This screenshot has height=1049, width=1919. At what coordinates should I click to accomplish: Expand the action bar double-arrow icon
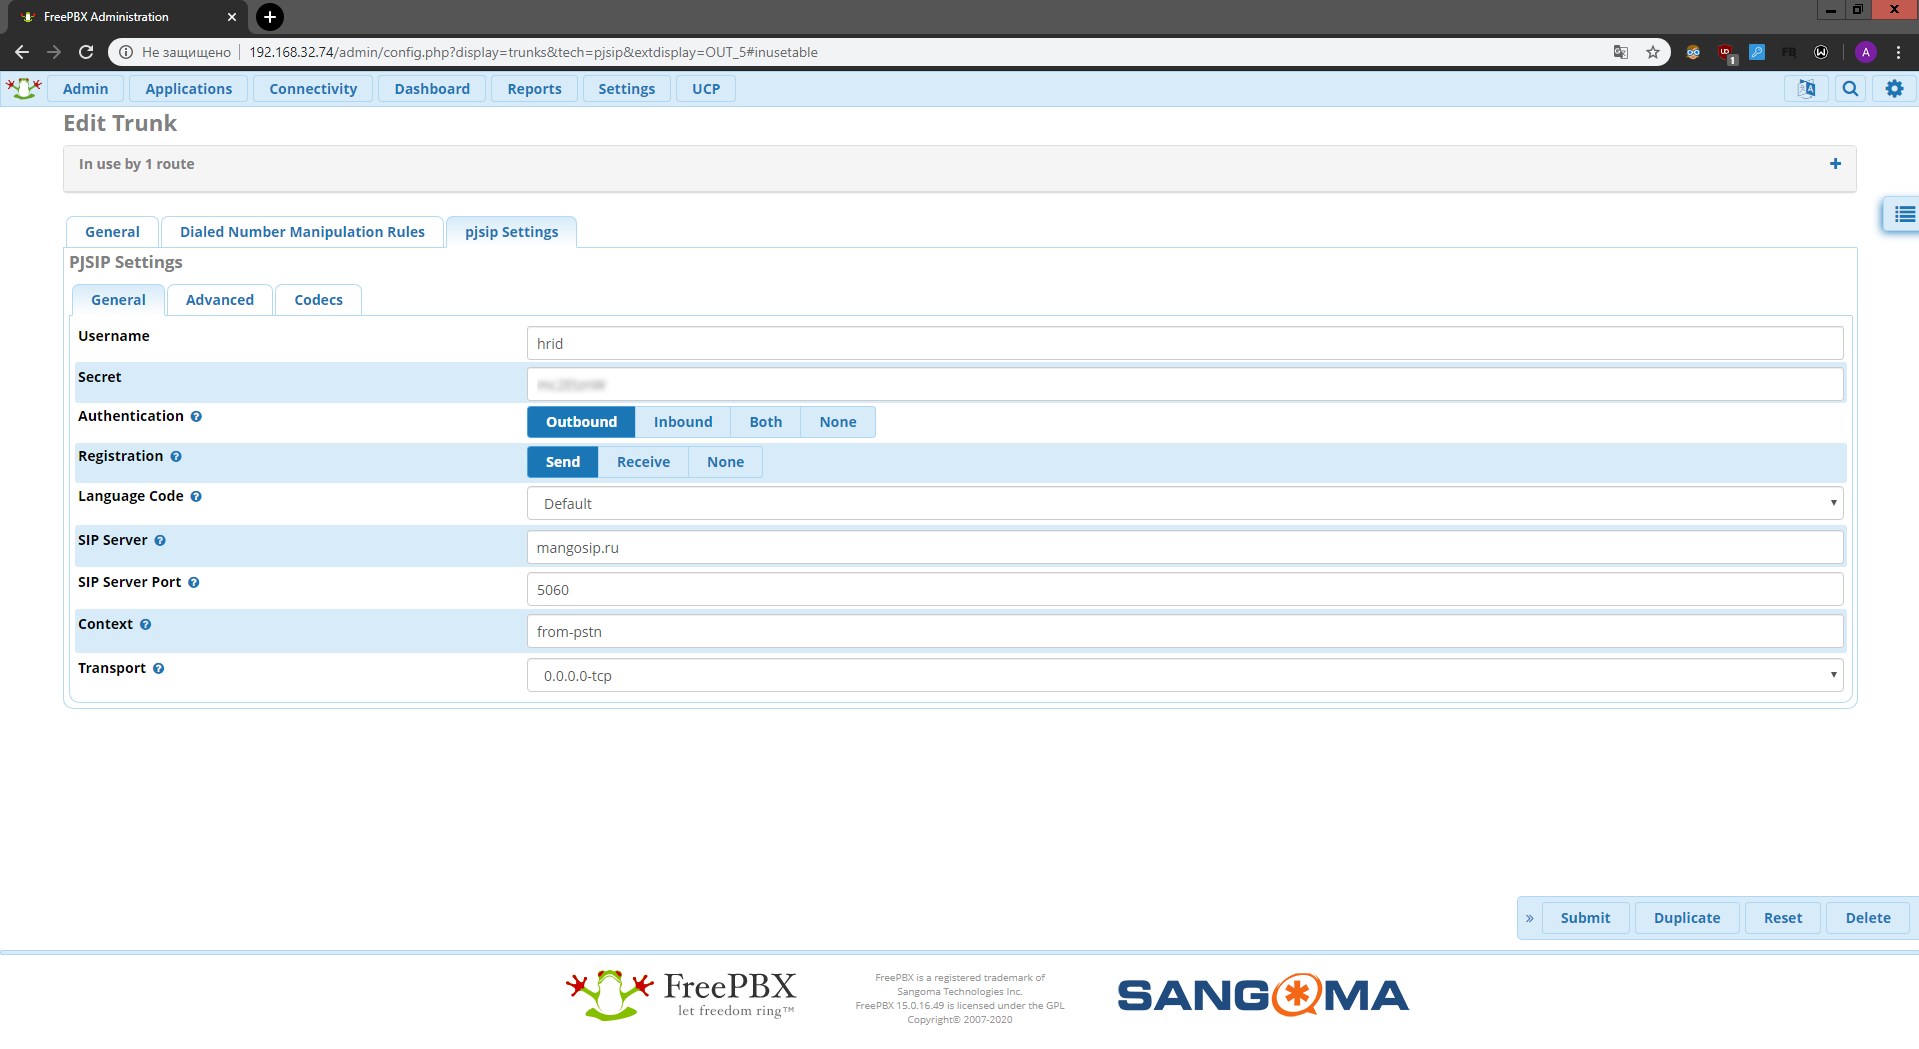click(1529, 918)
